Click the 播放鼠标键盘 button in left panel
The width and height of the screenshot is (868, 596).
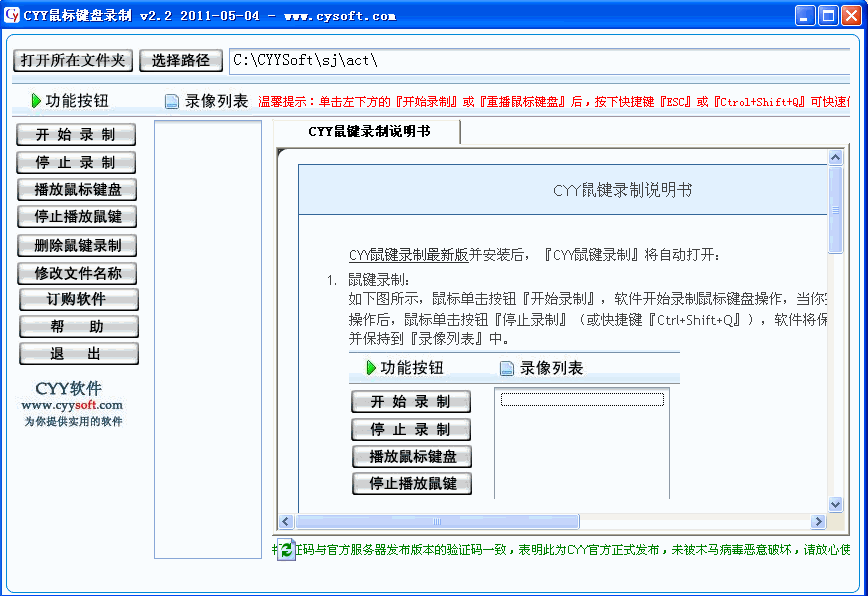[77, 189]
